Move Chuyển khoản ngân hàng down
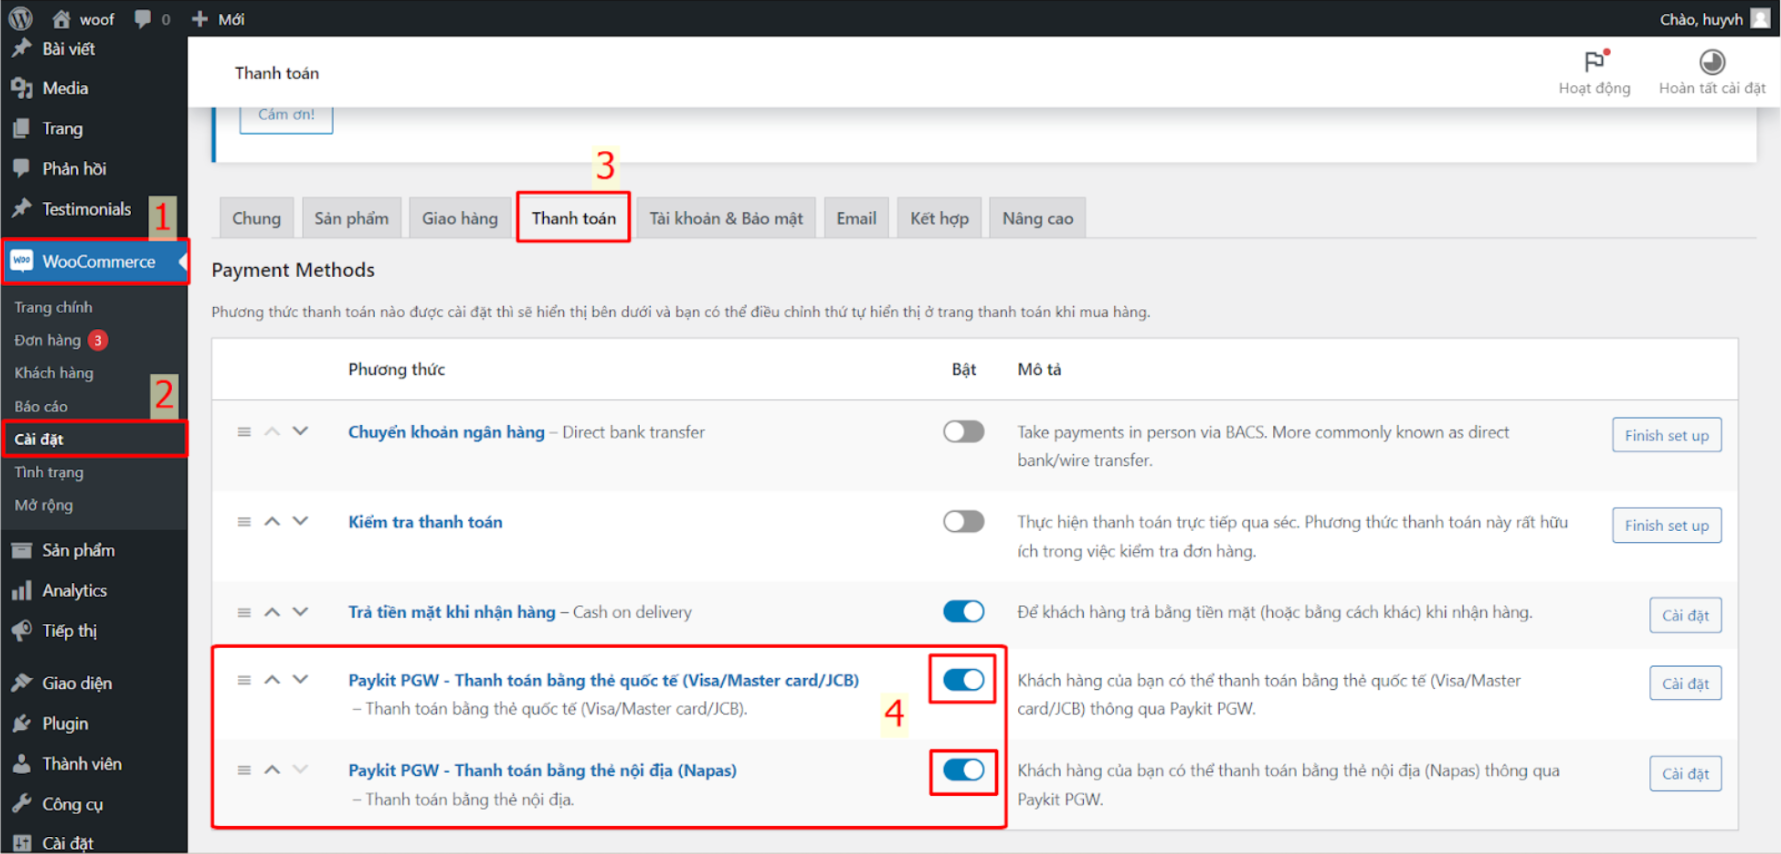The width and height of the screenshot is (1781, 854). pyautogui.click(x=300, y=431)
